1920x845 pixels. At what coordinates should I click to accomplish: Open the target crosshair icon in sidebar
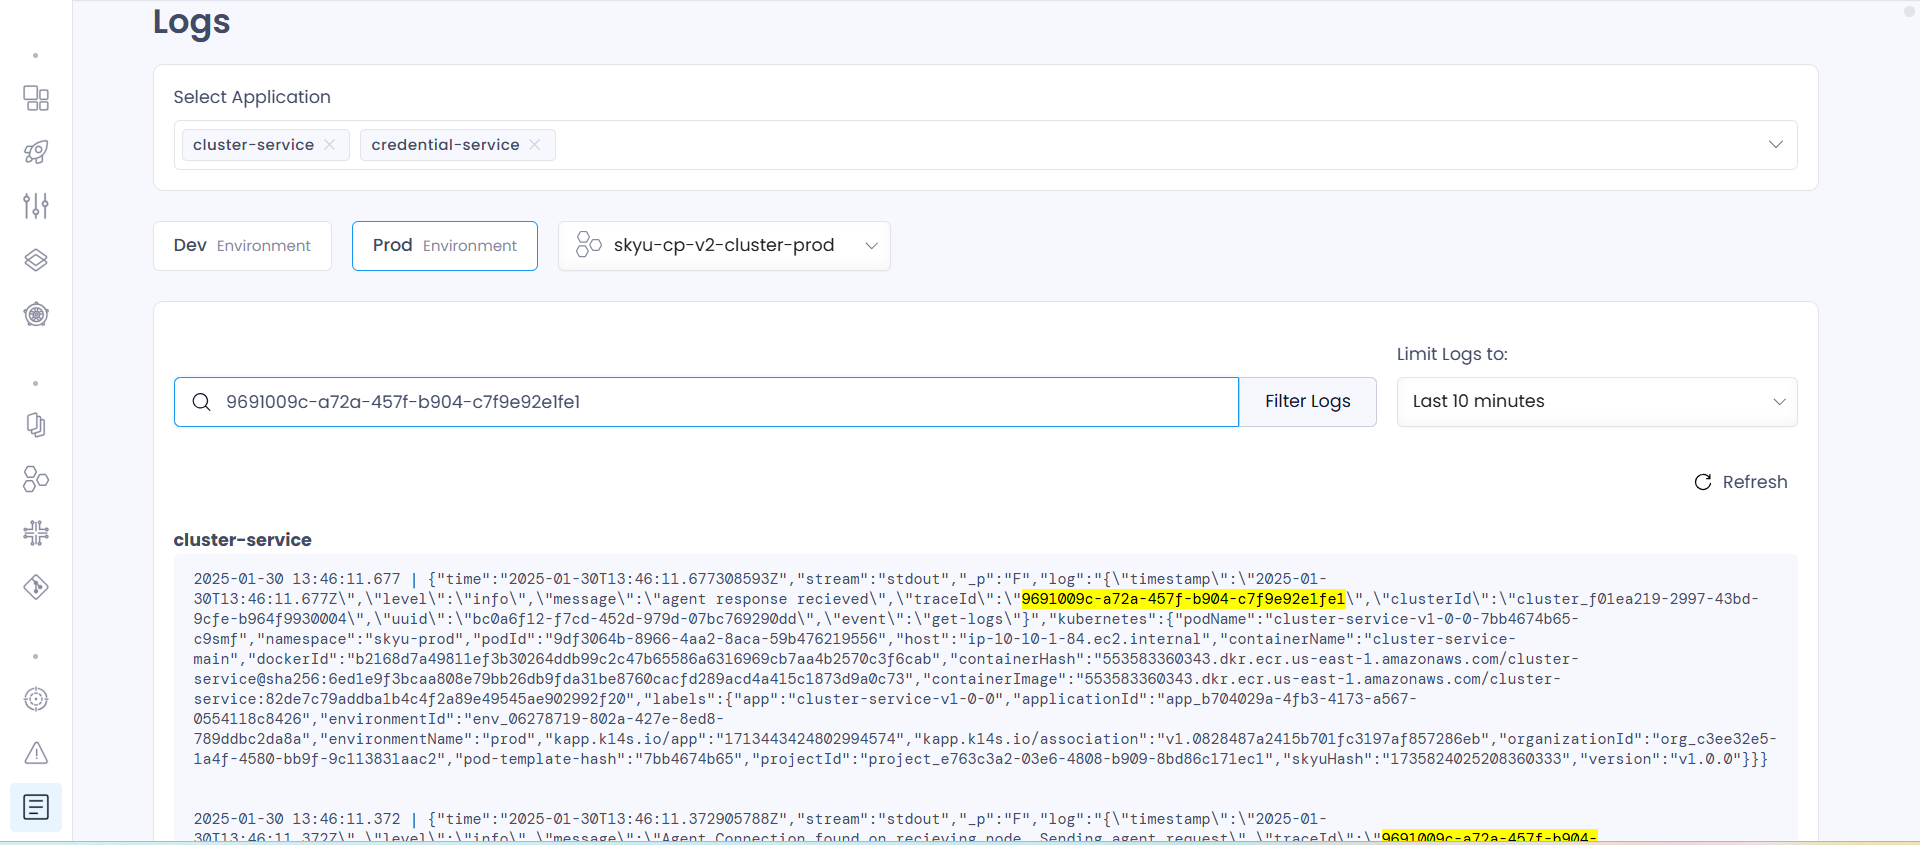[36, 699]
